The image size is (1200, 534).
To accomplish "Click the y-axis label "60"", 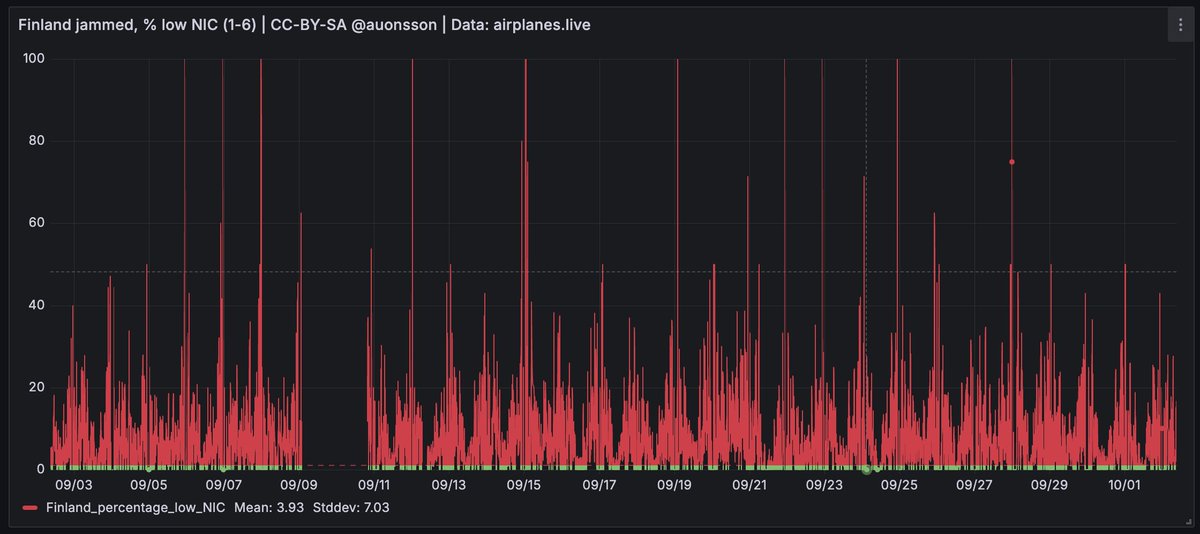I will click(x=38, y=223).
